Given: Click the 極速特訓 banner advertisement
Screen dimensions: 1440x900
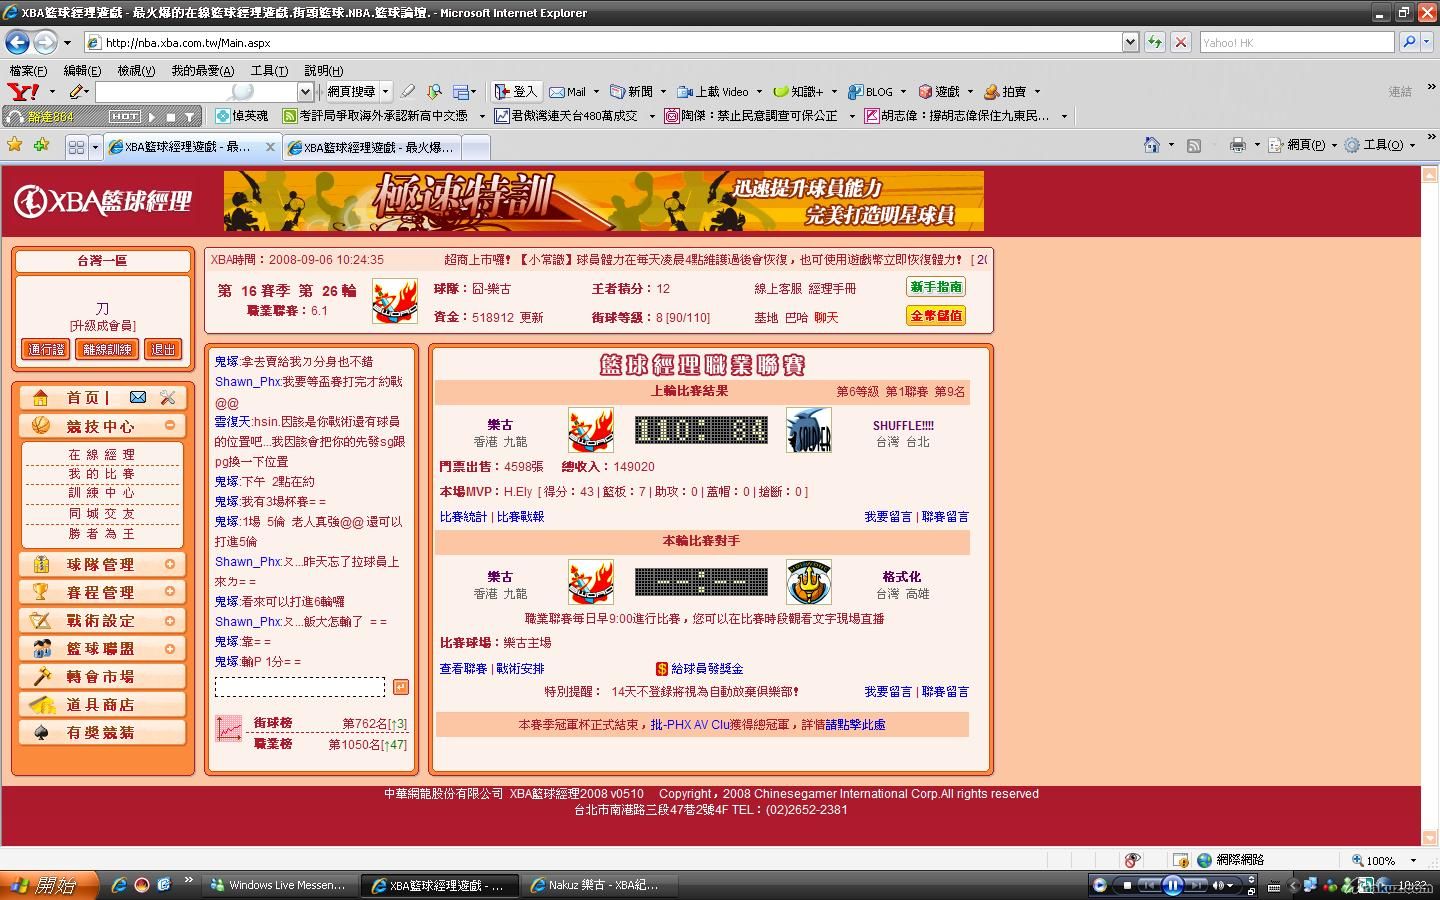Looking at the screenshot, I should pyautogui.click(x=603, y=201).
